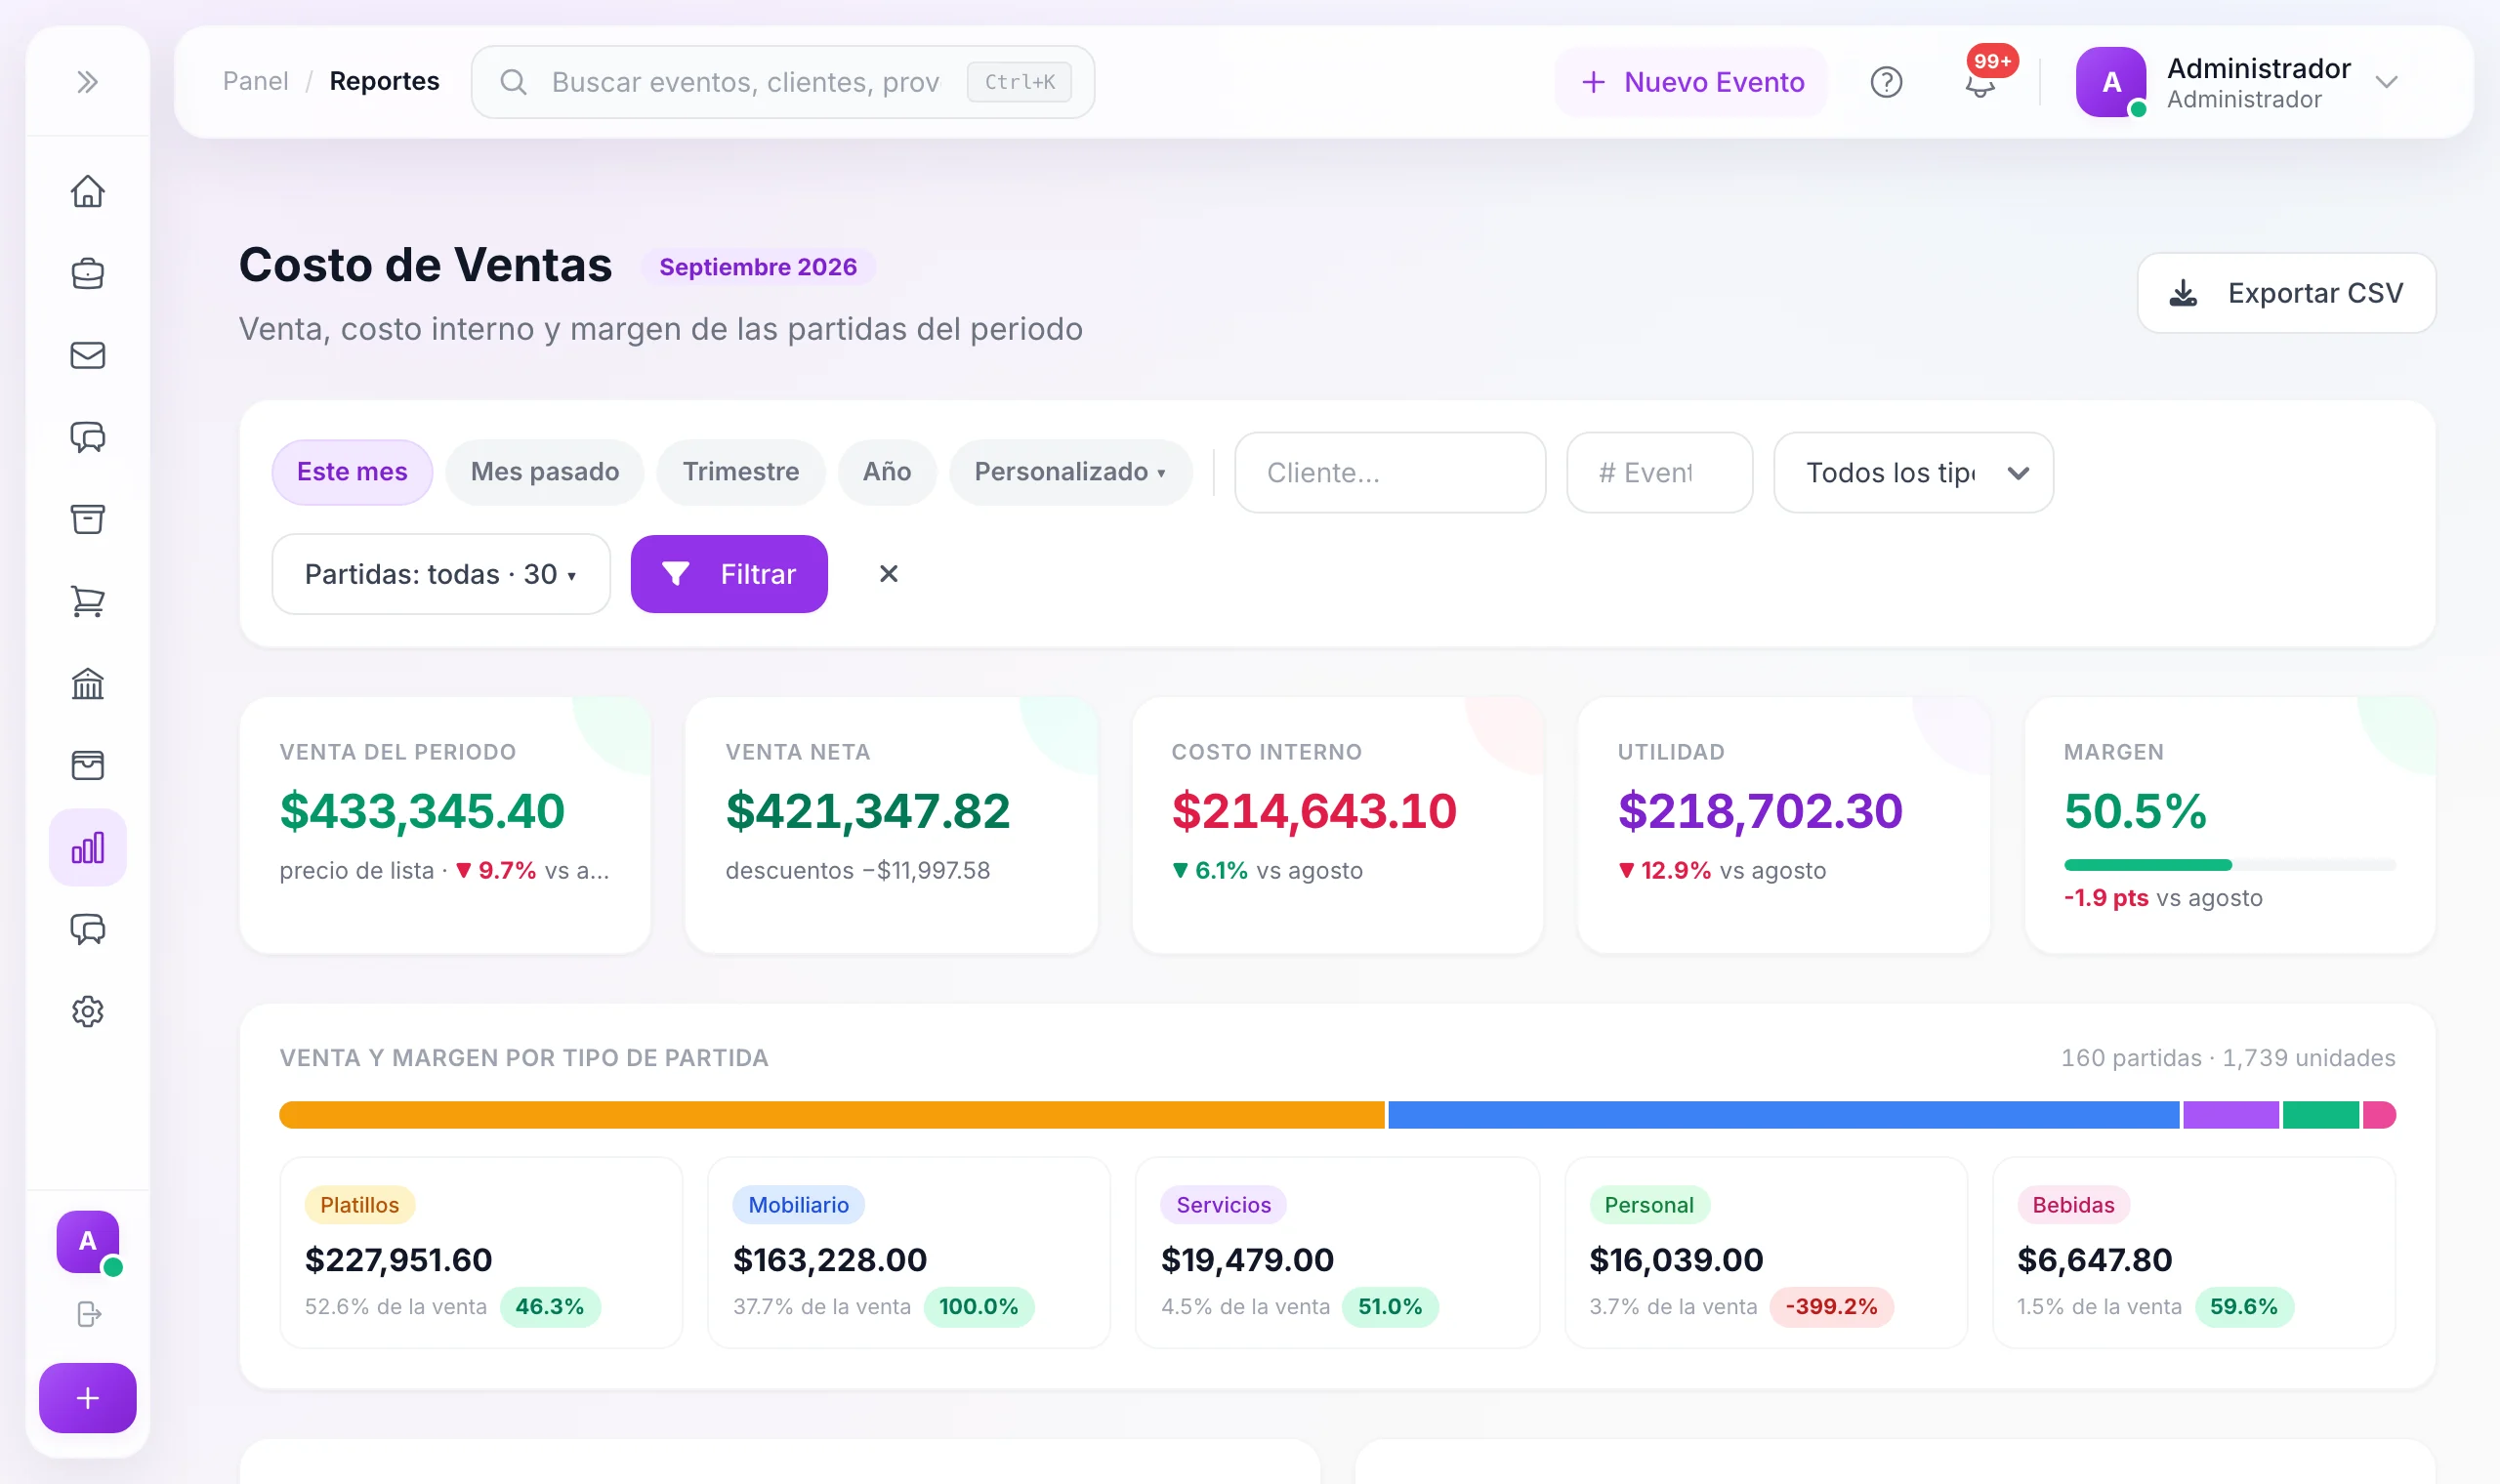Open the envelope mail icon in sidebar
Viewport: 2500px width, 1484px height.
pyautogui.click(x=88, y=355)
